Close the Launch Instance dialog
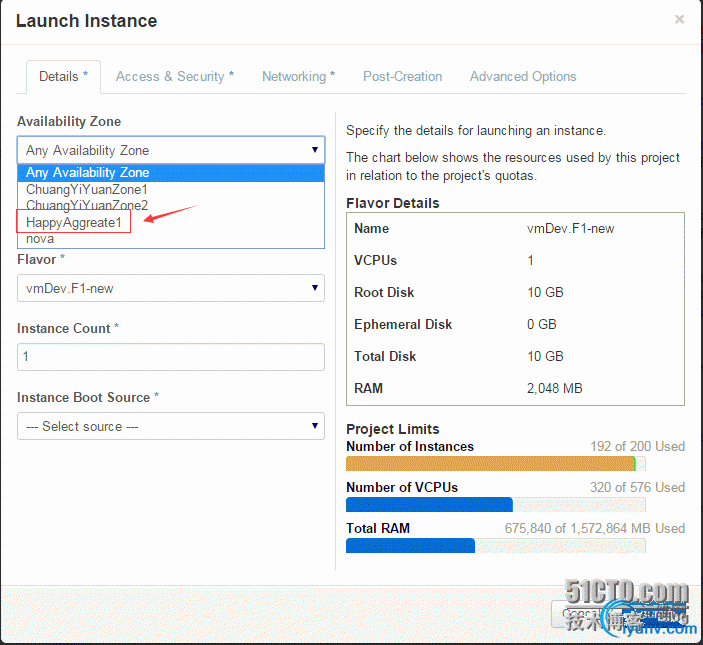 (679, 19)
